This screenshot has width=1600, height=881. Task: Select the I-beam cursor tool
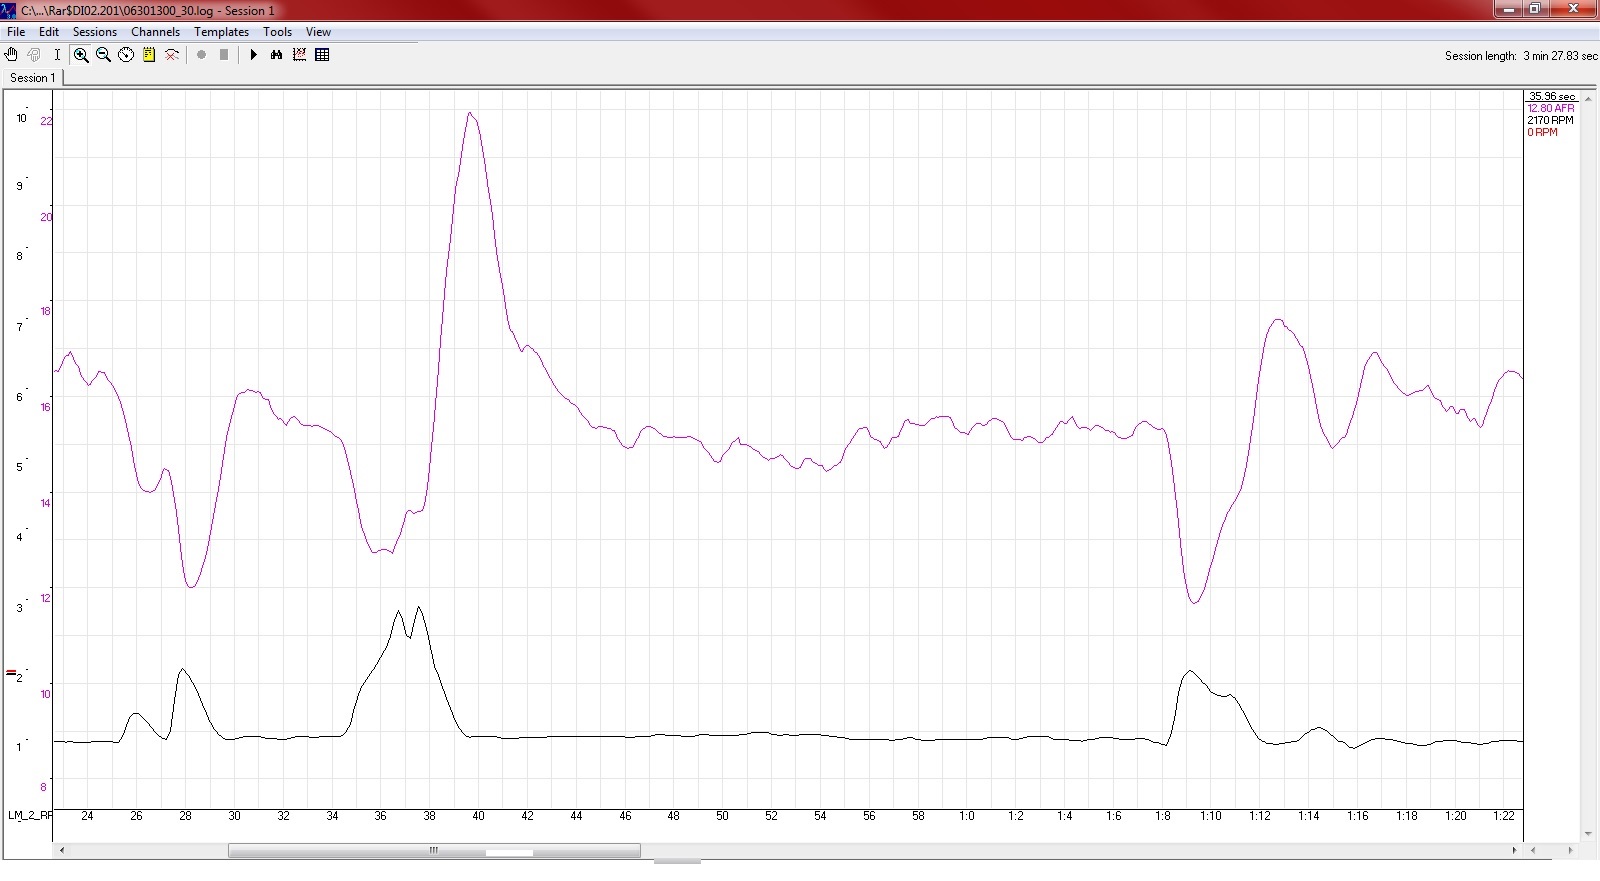[x=57, y=55]
